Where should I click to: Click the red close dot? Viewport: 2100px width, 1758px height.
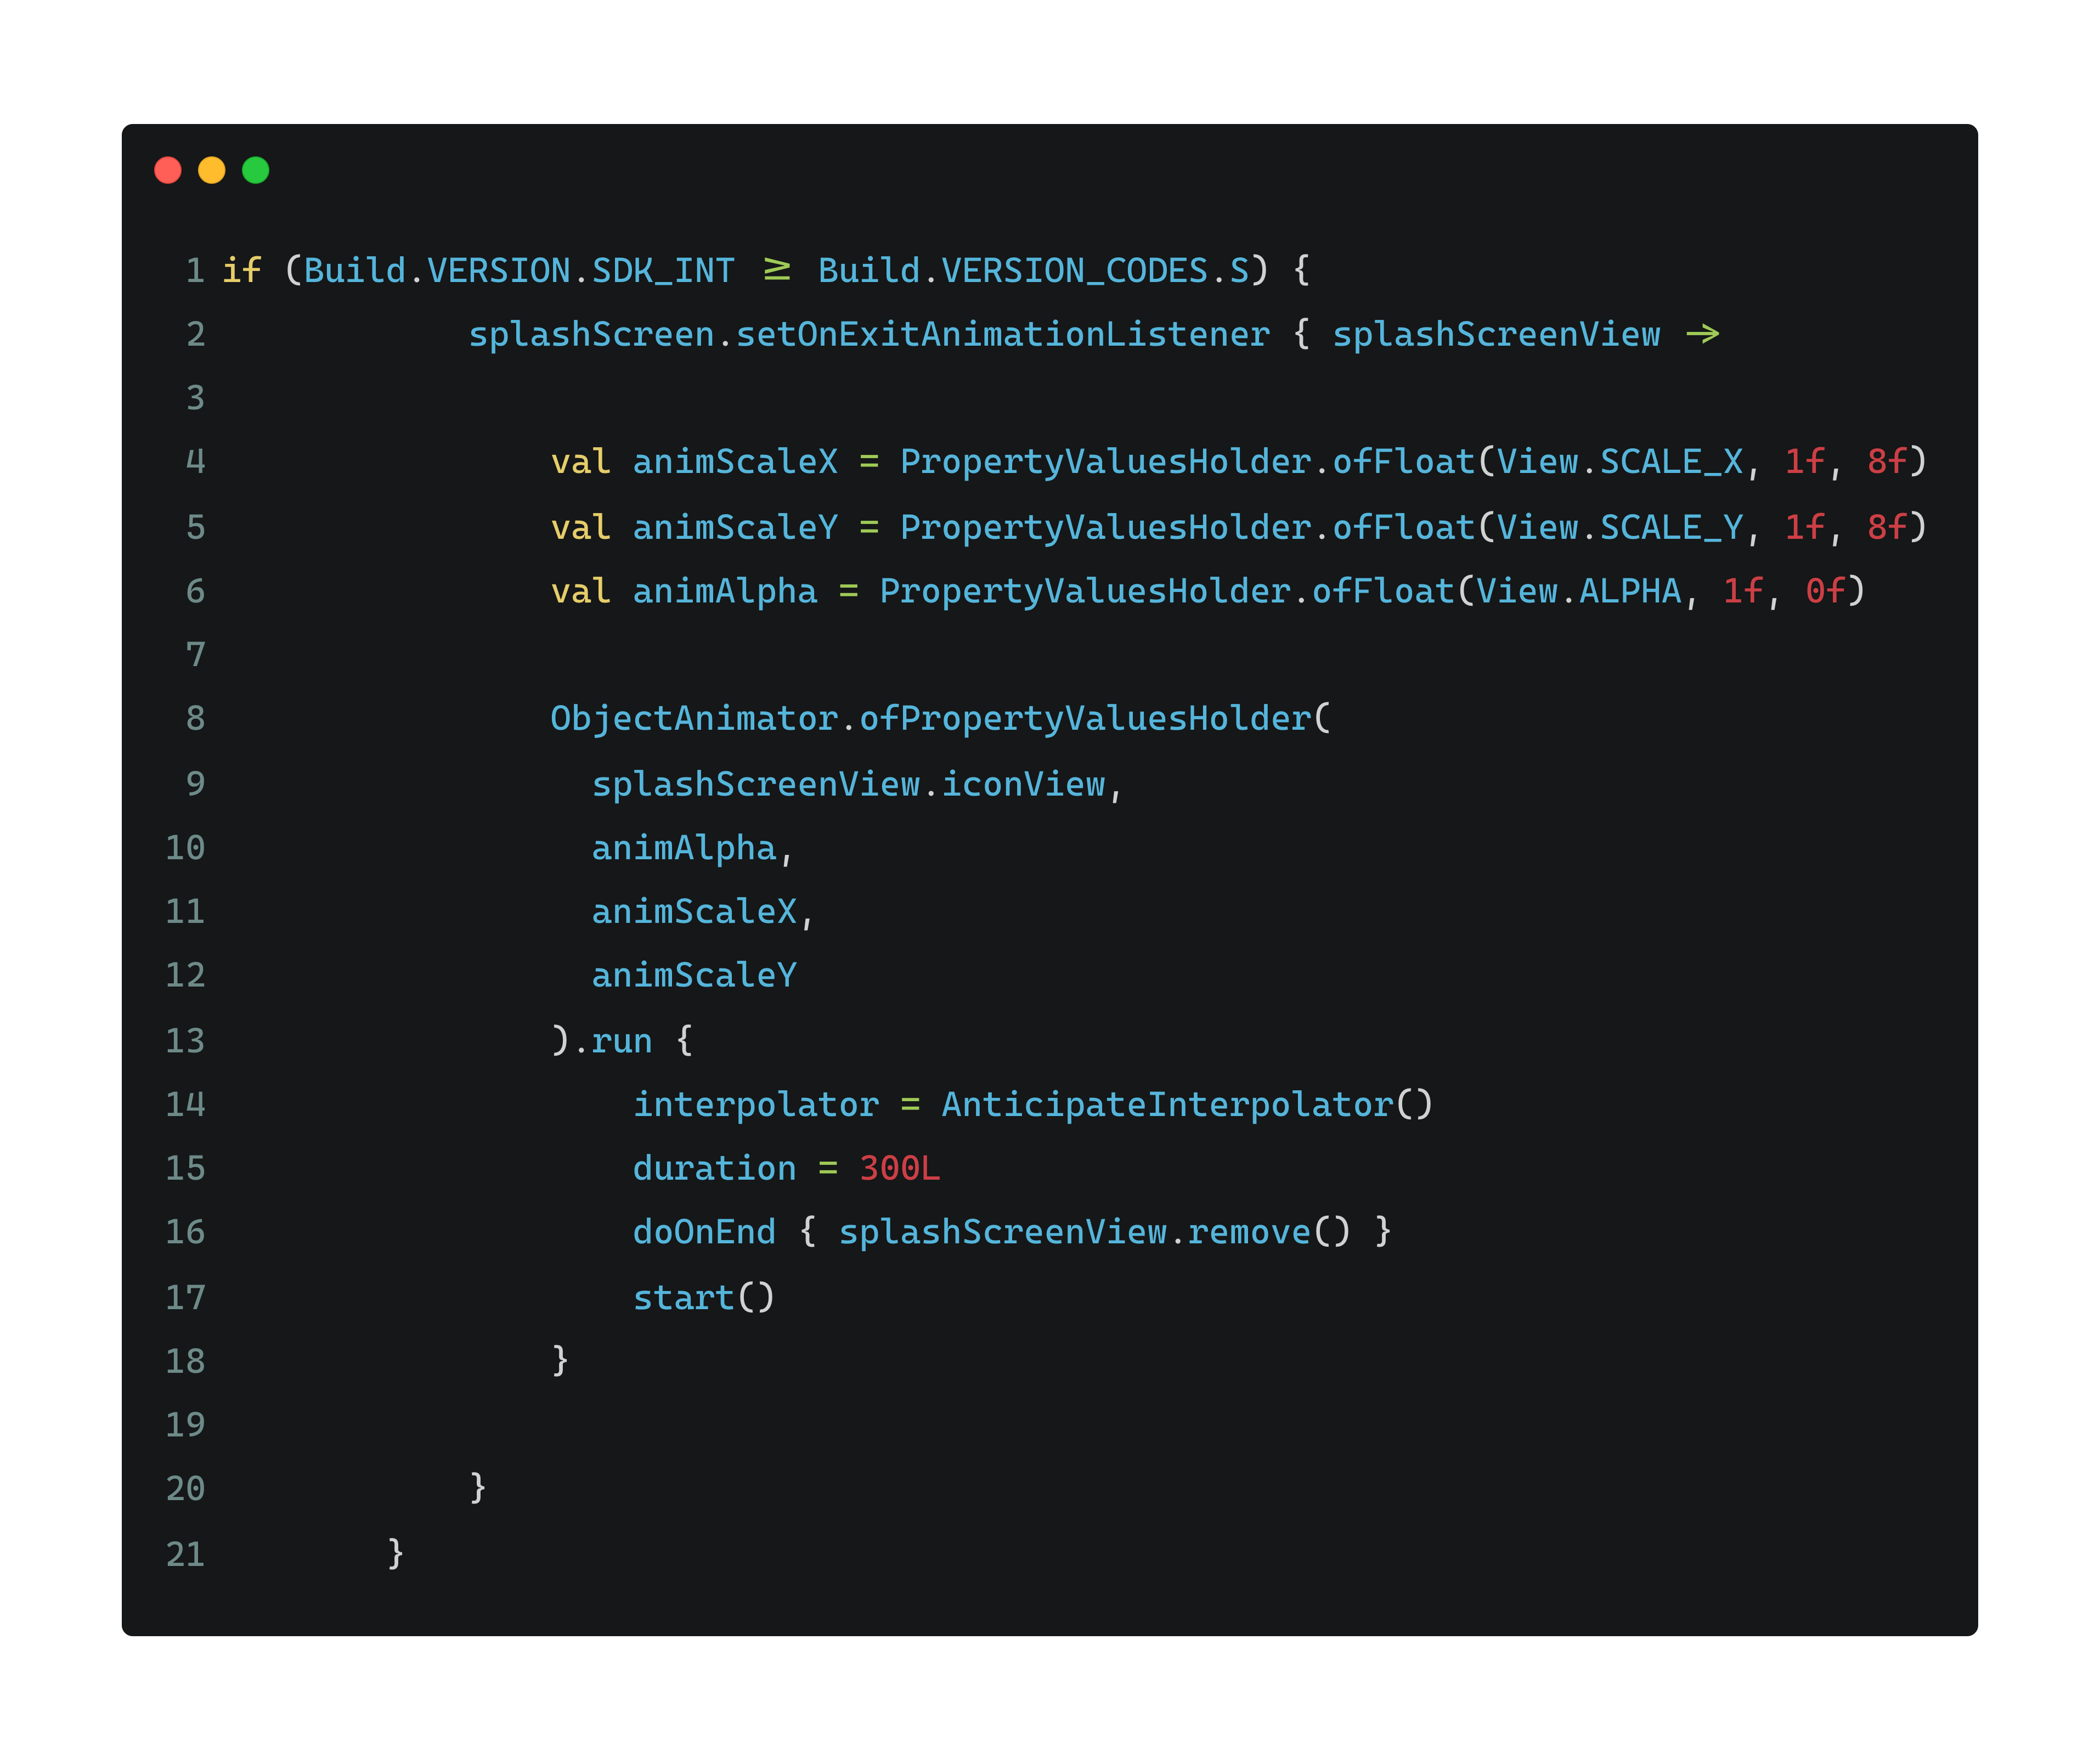168,170
